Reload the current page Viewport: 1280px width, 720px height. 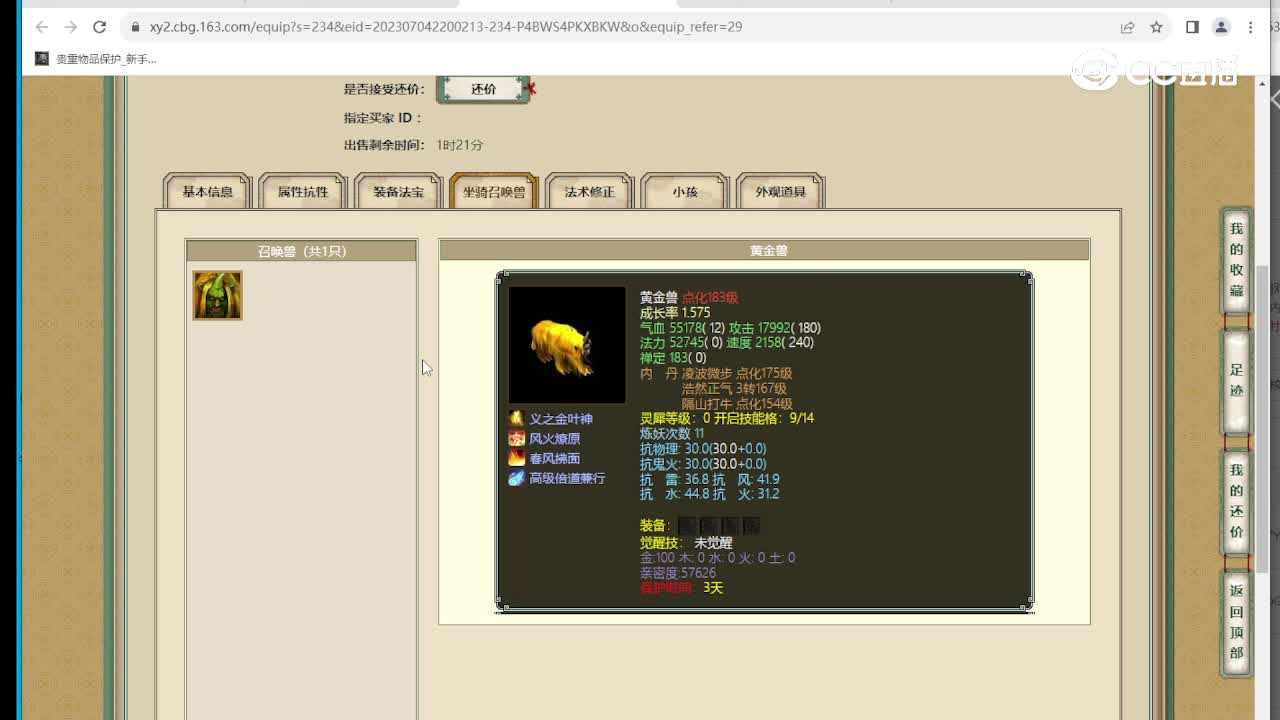(x=99, y=27)
